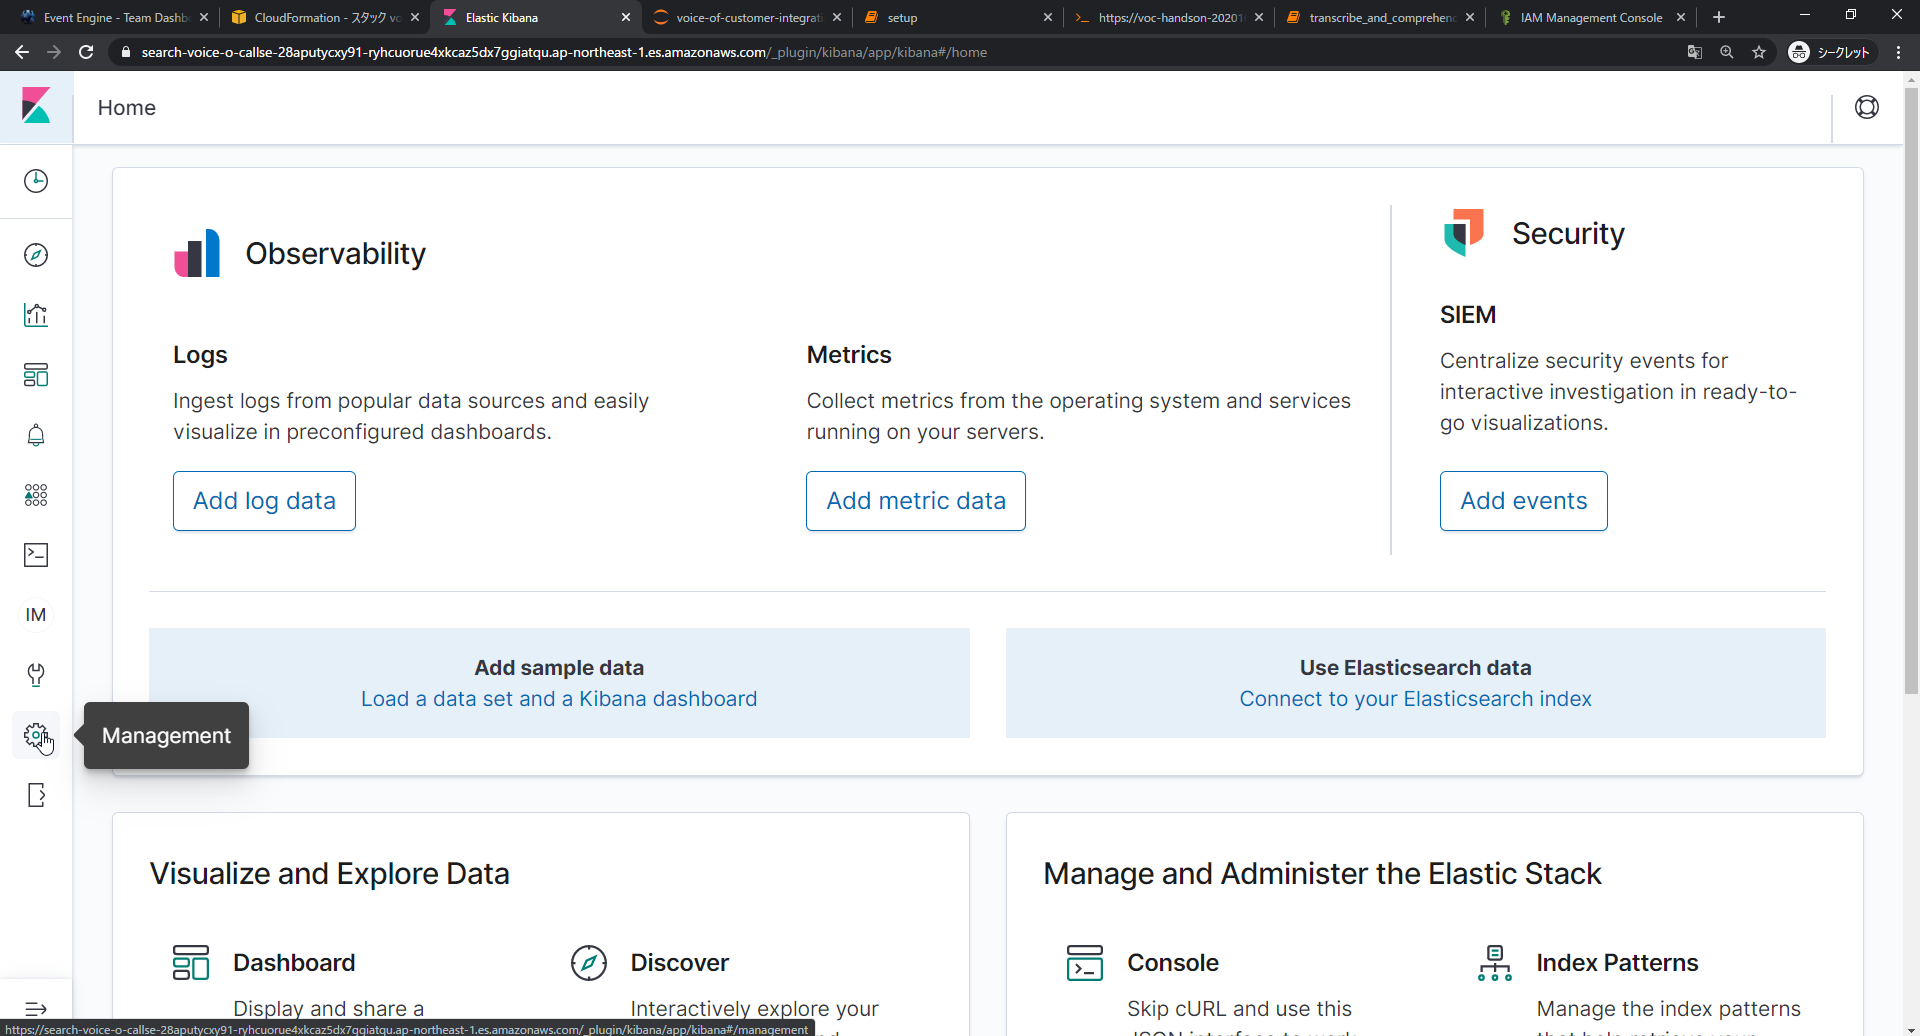Click the logout icon in sidebar
The image size is (1920, 1036).
[x=36, y=795]
